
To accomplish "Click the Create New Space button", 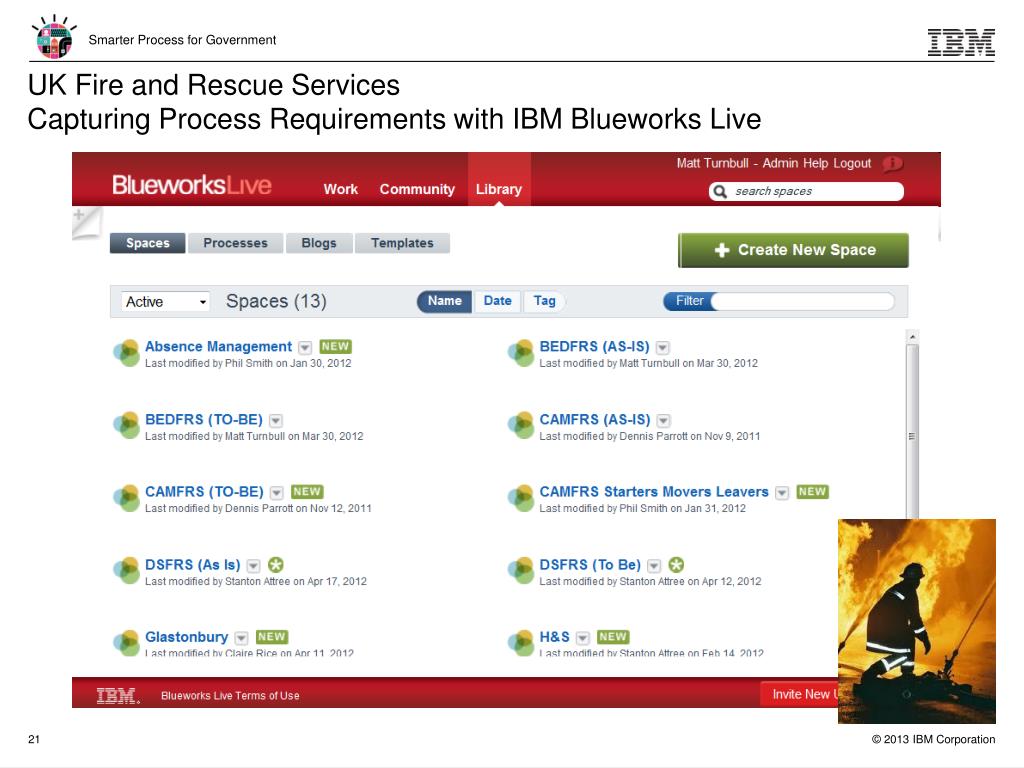I will pos(793,250).
